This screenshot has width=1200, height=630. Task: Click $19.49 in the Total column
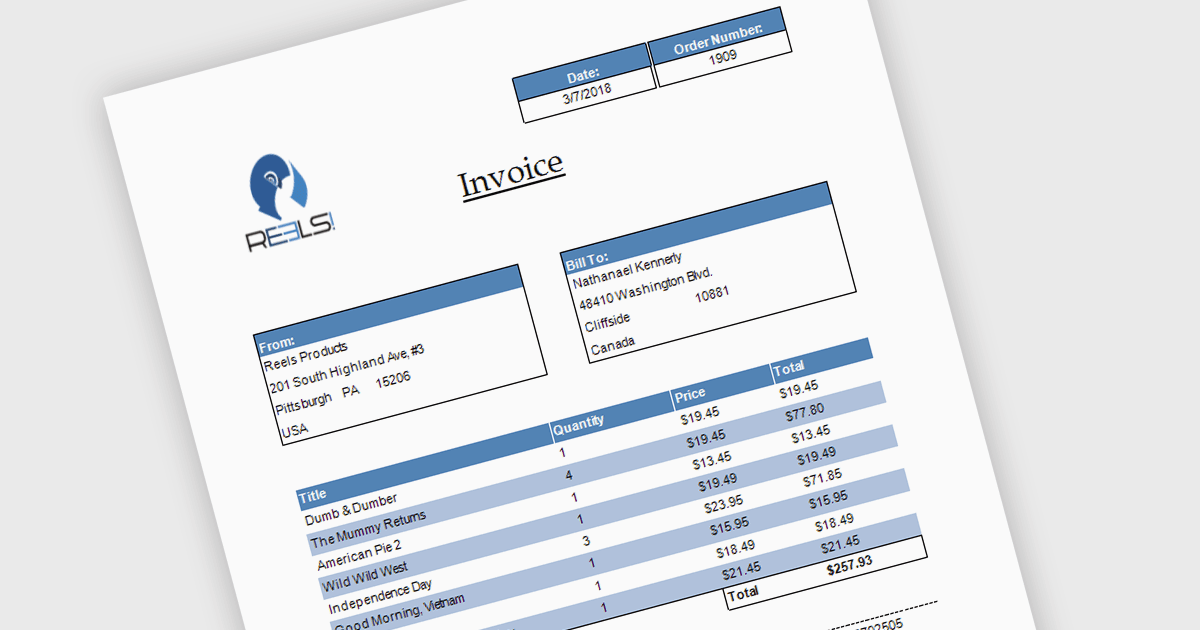click(816, 457)
